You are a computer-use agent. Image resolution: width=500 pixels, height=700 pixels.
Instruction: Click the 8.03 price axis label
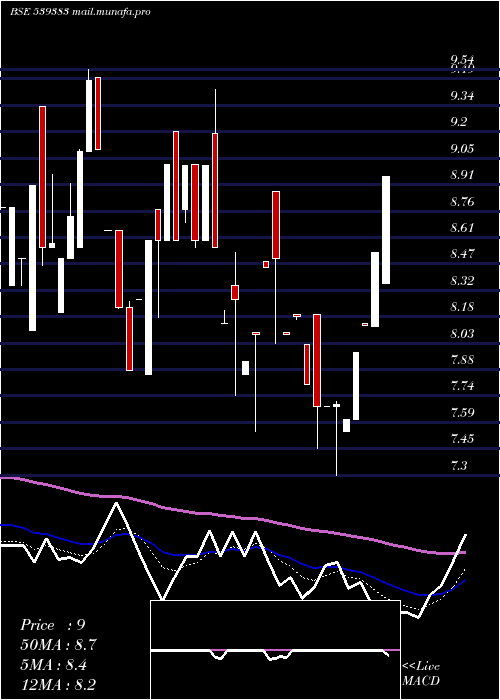pos(462,334)
